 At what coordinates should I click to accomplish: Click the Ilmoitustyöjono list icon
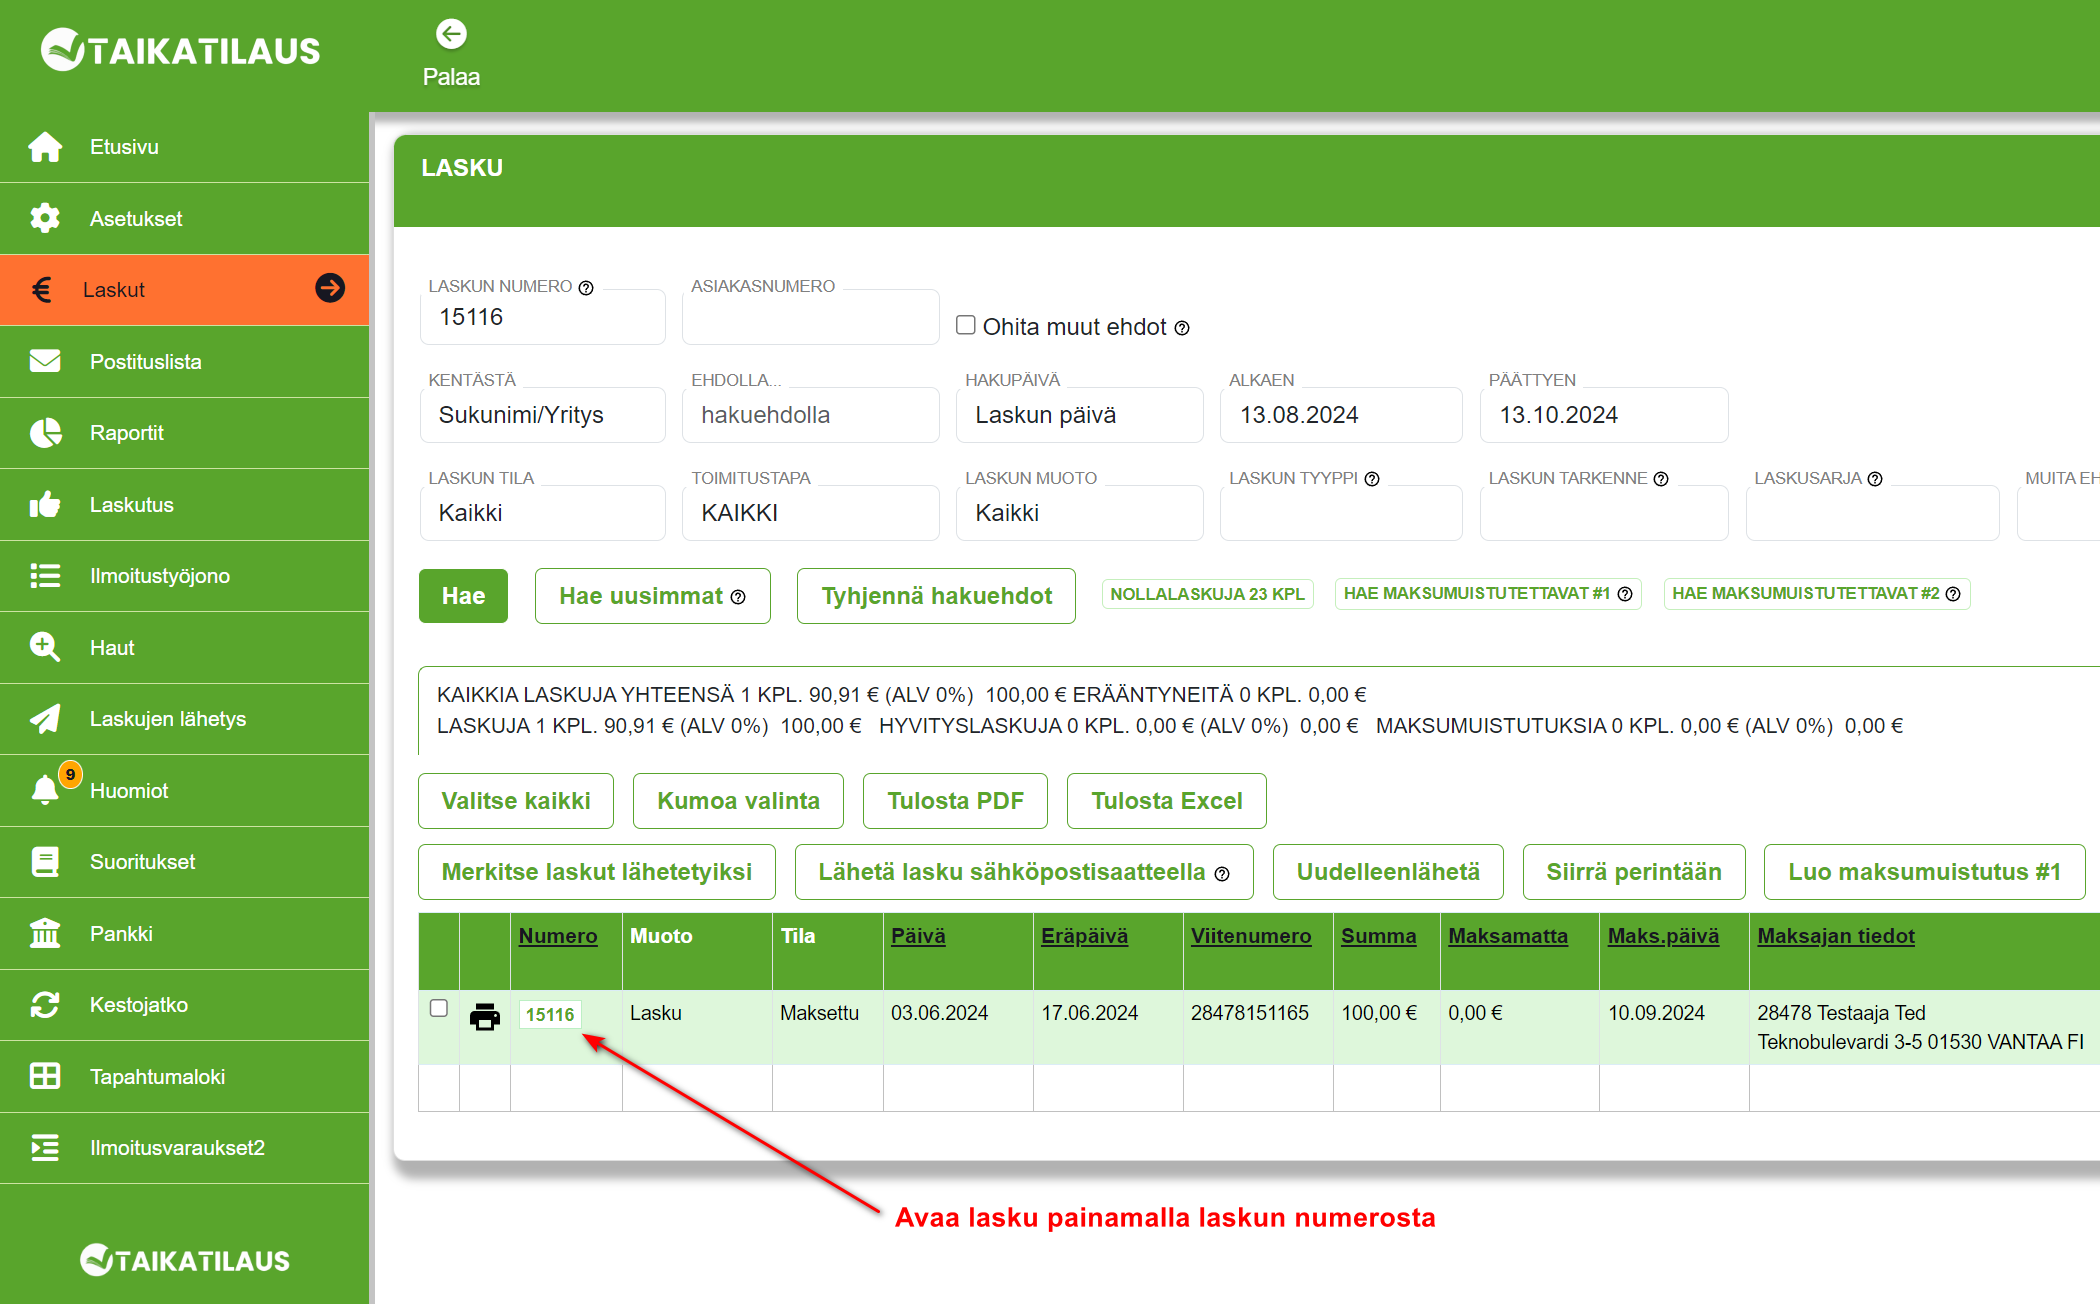[x=45, y=576]
